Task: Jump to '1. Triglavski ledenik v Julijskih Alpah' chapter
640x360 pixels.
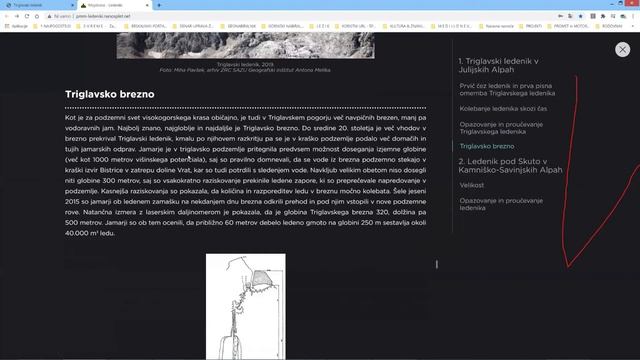Action: 498,65
